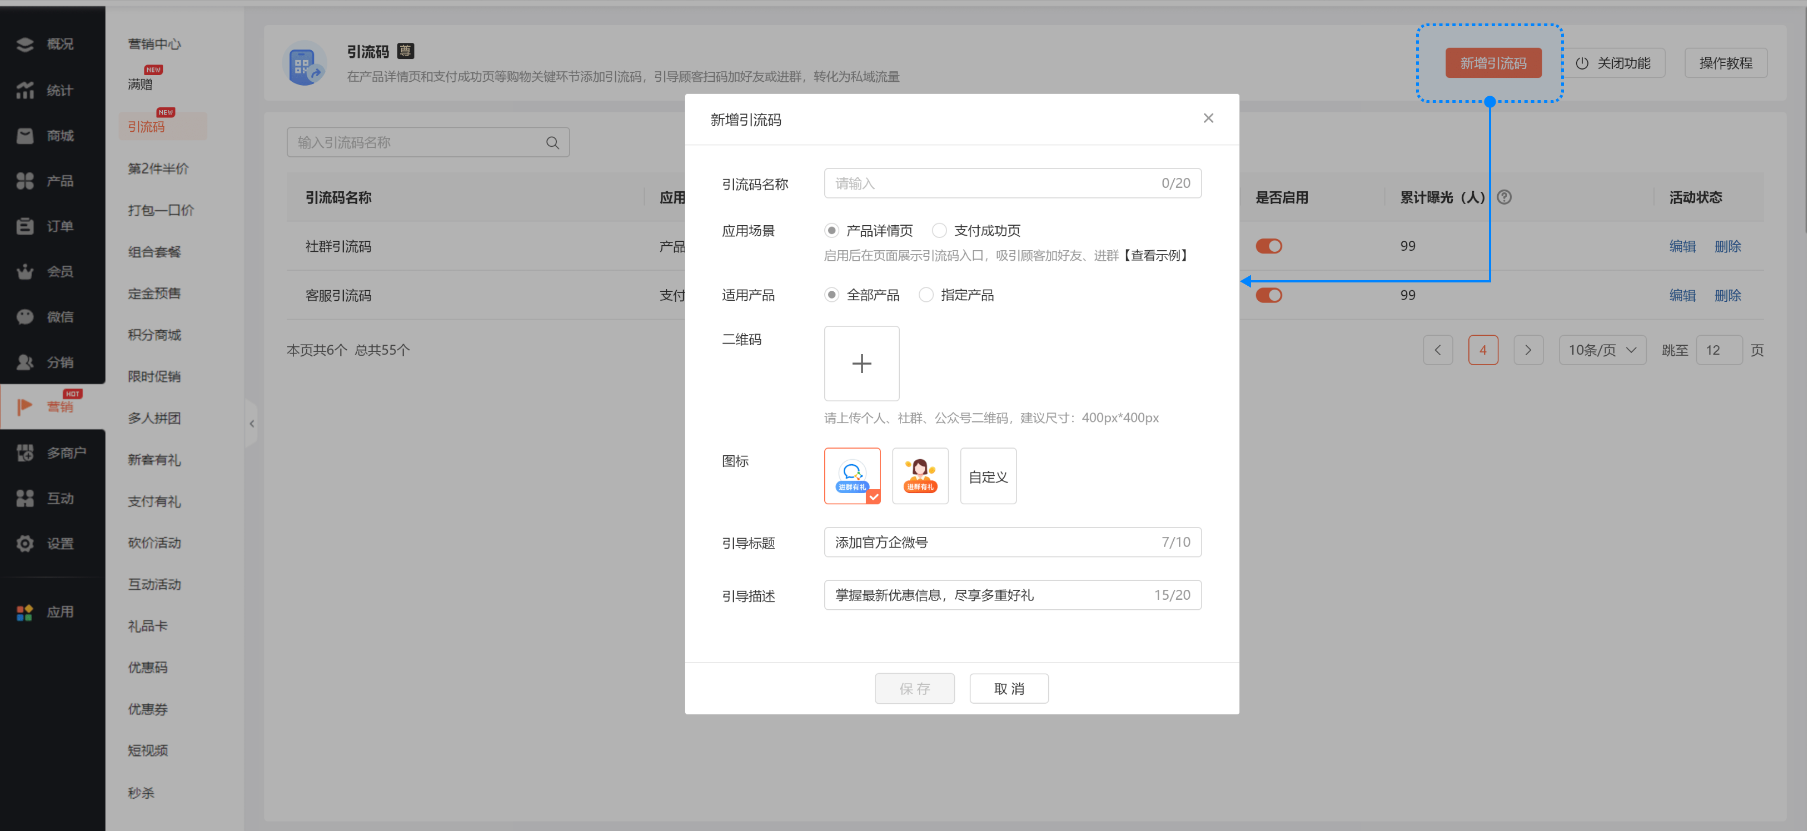Viewport: 1807px width, 831px height.
Task: Close the 新增引流码 dialog with X
Action: click(x=1208, y=118)
